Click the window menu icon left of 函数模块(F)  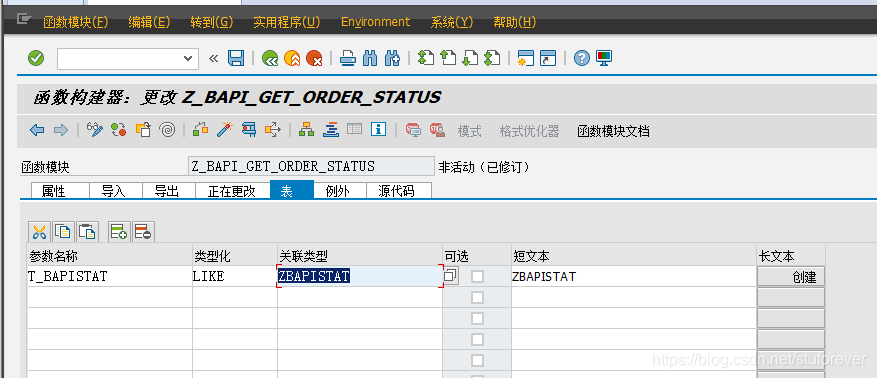tap(23, 19)
